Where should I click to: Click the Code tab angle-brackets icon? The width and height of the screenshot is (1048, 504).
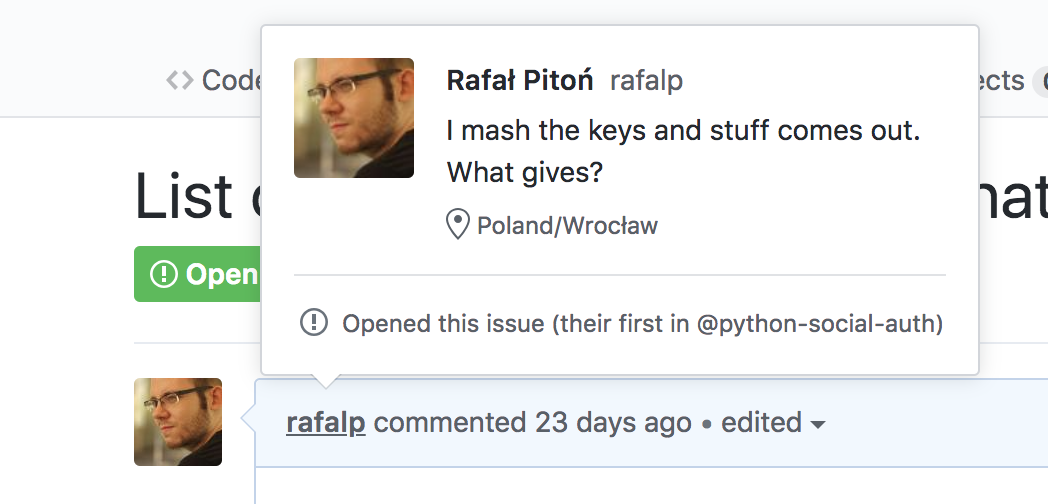pos(180,81)
